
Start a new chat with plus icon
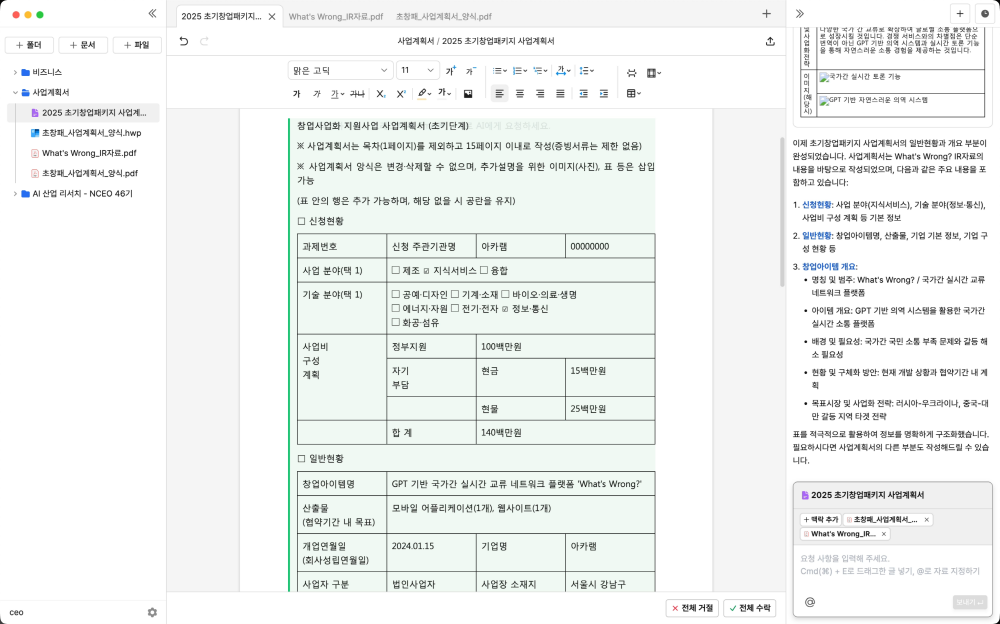click(960, 13)
